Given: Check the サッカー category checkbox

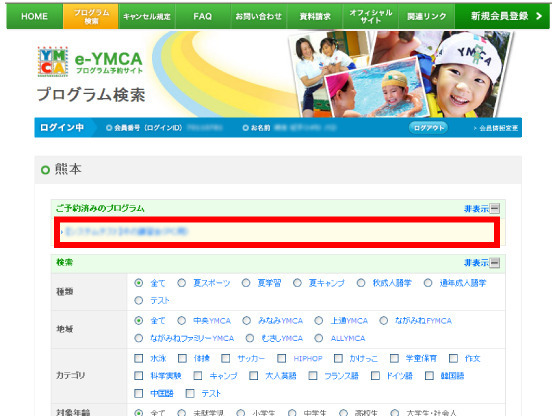Looking at the screenshot, I should 225,358.
